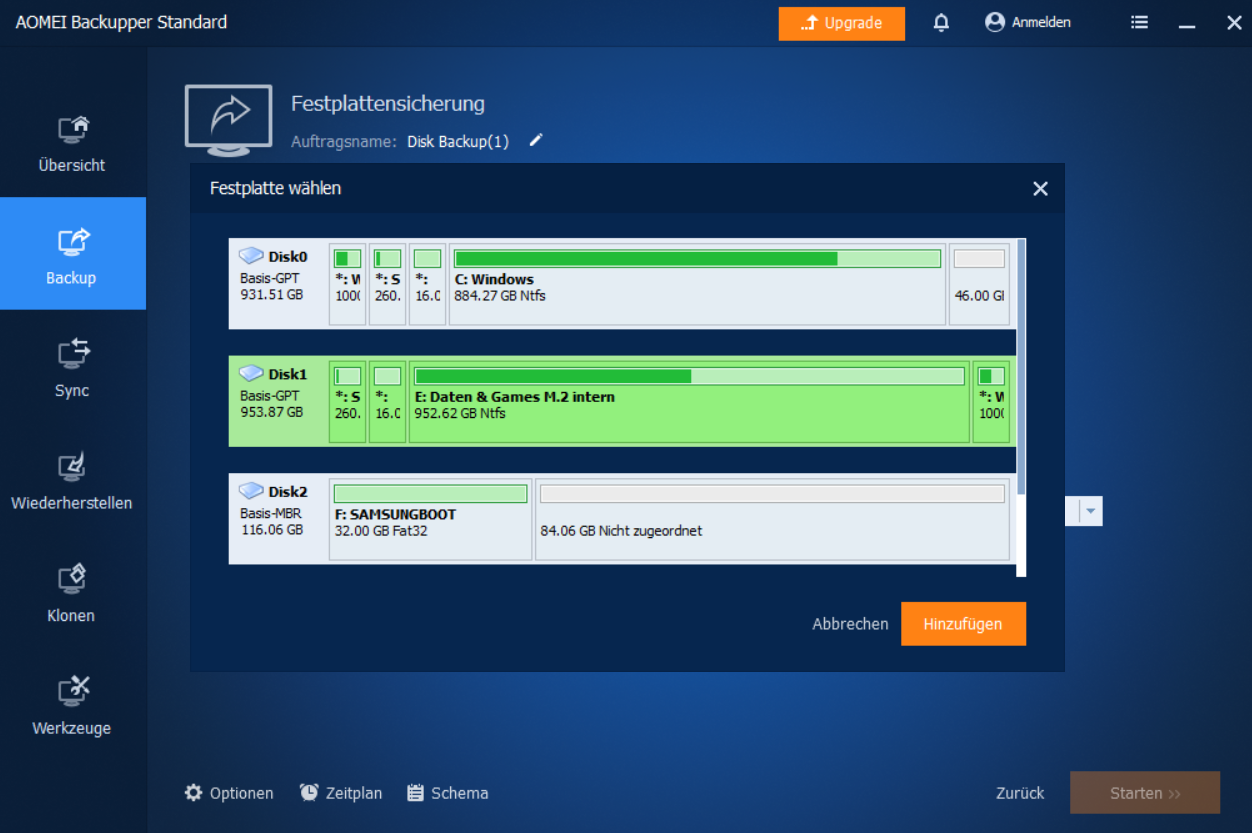Click the Optionen gear icon
This screenshot has width=1252, height=833.
pyautogui.click(x=194, y=793)
